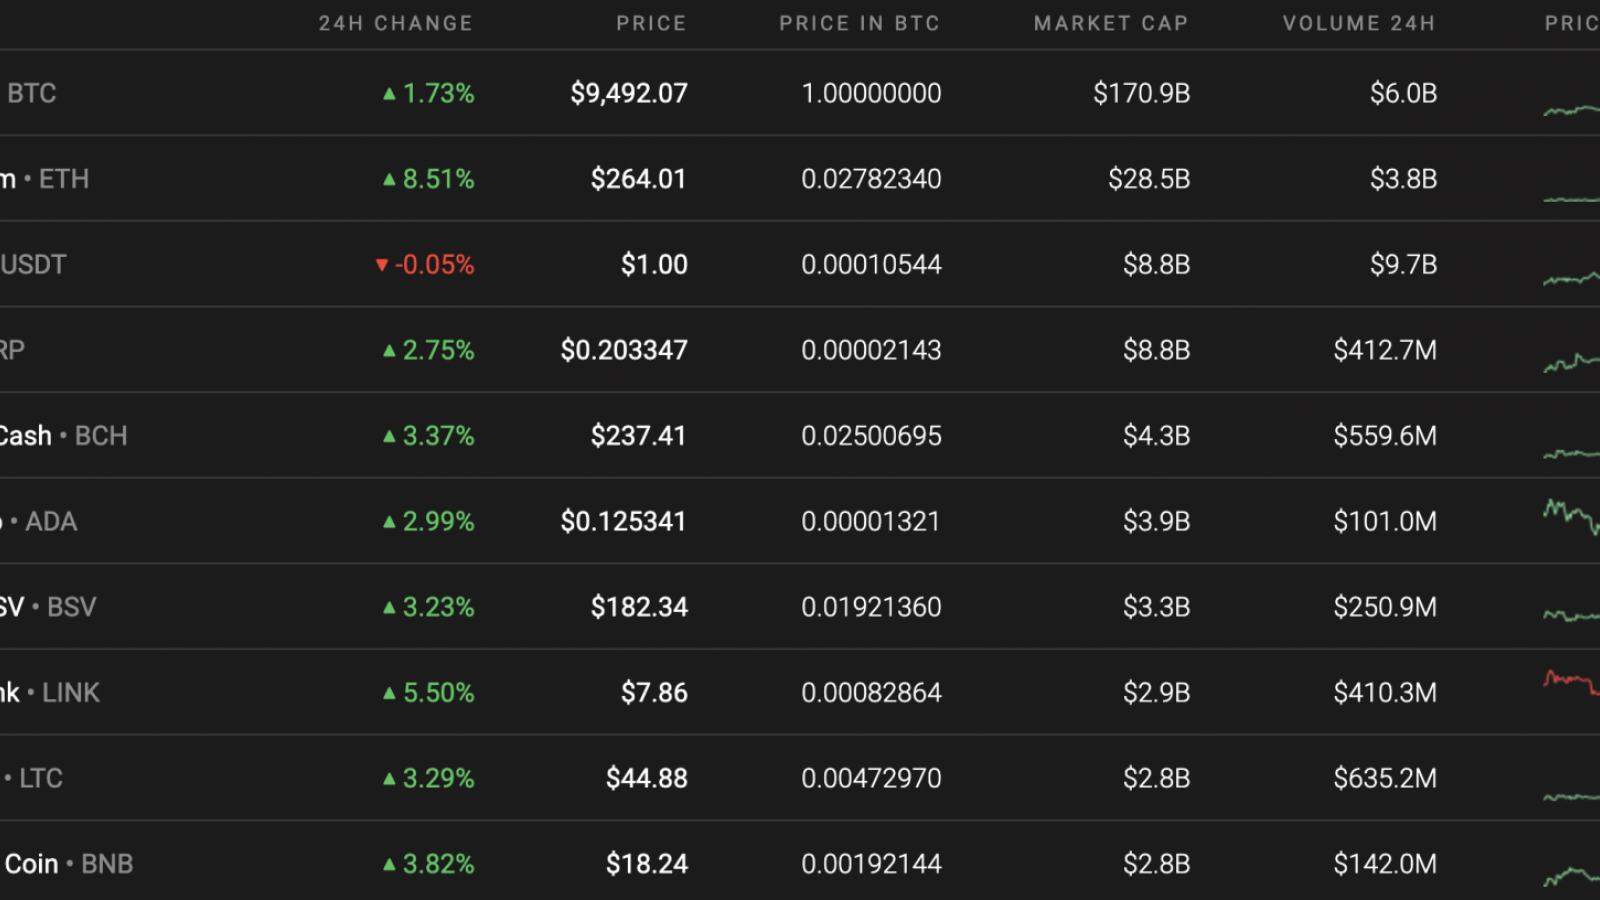Image resolution: width=1600 pixels, height=900 pixels.
Task: Click the market cap $2.9B
Action: coord(1156,693)
